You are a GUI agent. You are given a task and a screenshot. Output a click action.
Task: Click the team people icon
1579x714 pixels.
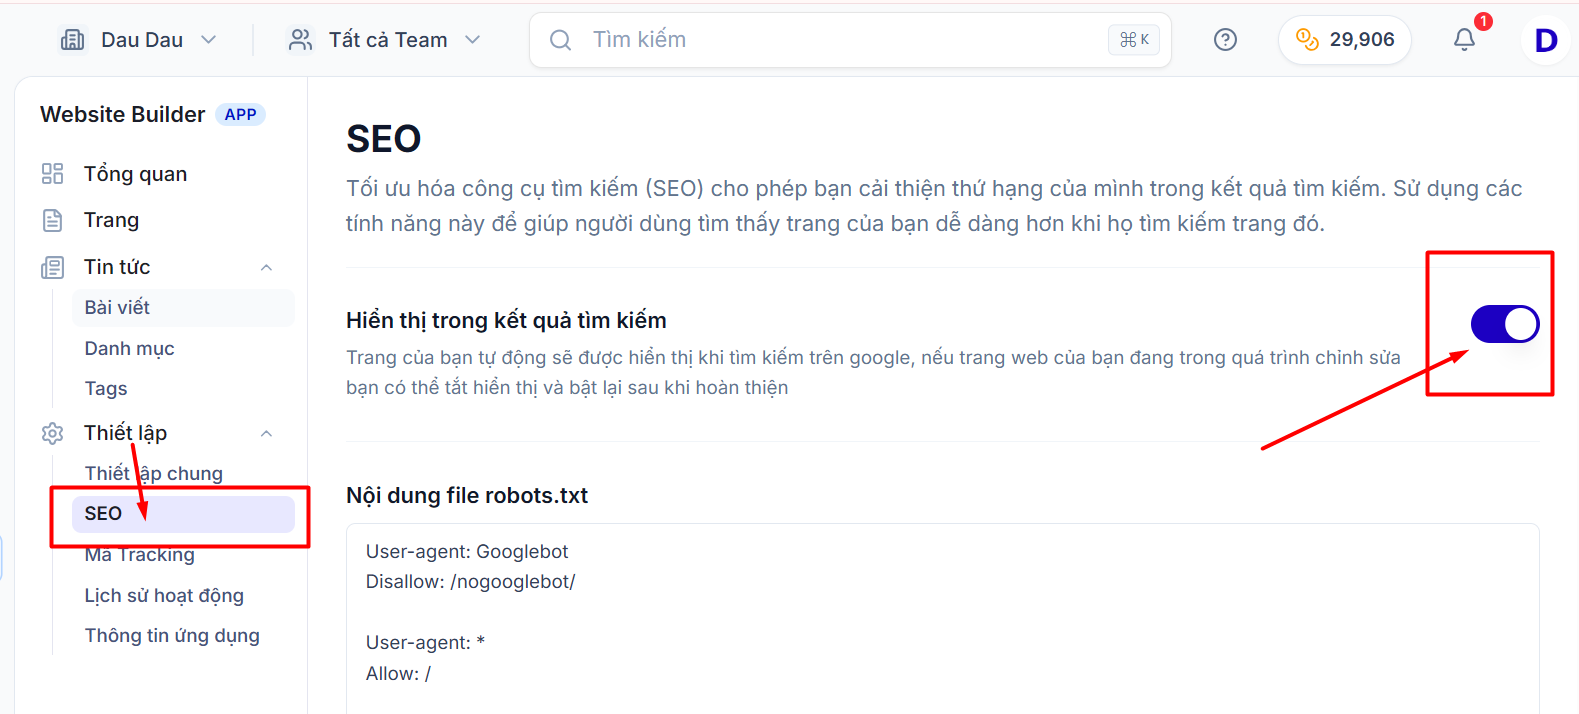pos(300,40)
